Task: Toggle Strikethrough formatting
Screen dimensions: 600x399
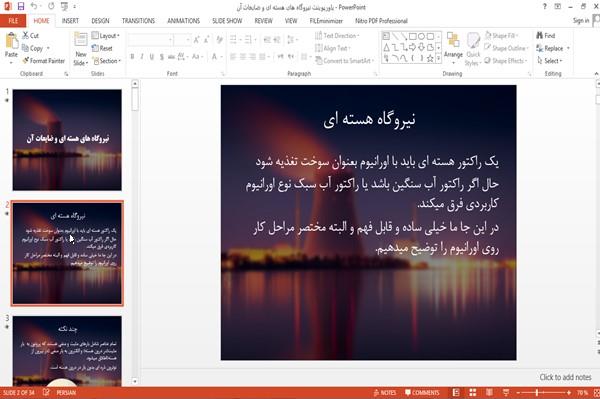Action: (171, 57)
